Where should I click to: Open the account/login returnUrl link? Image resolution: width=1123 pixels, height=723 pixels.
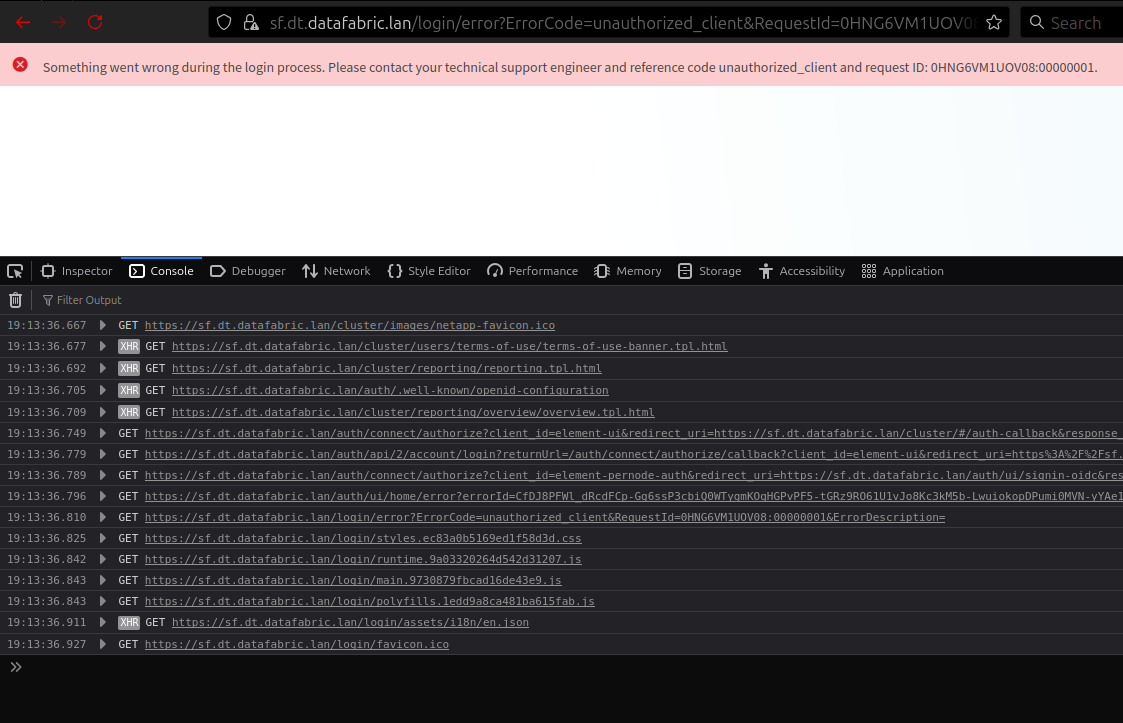point(634,454)
